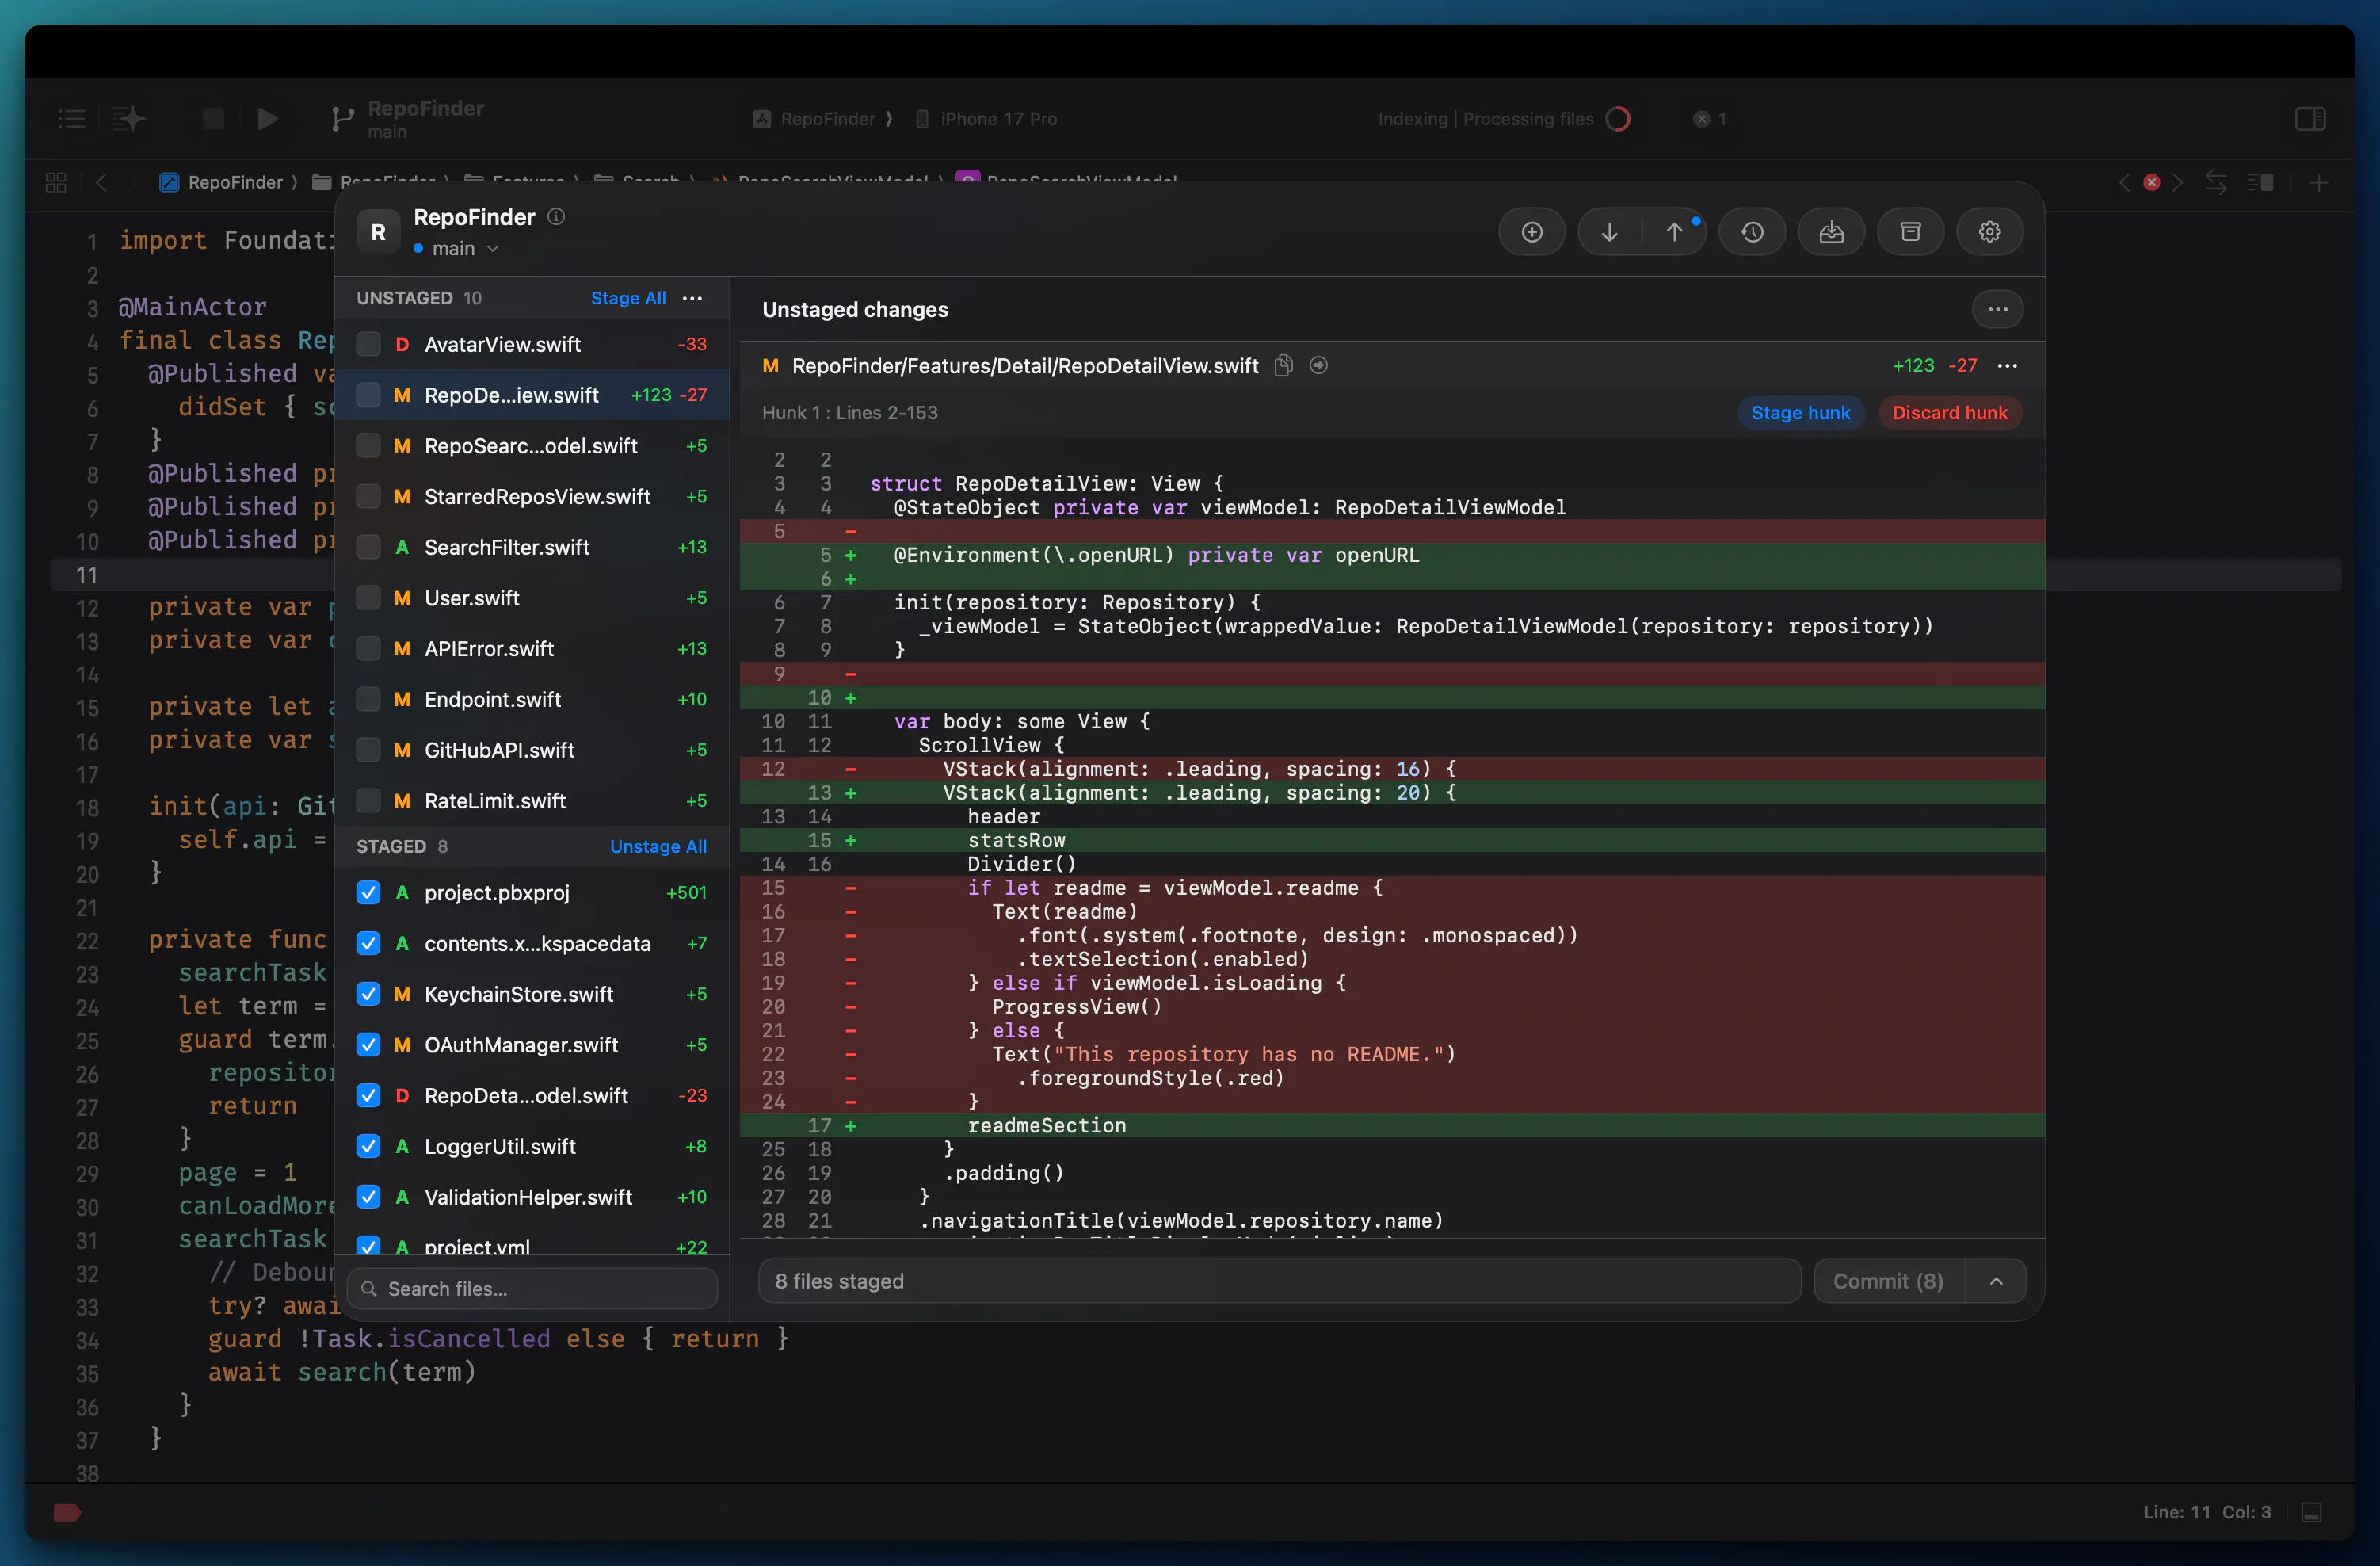Toggle the debug area icon in status bar

(x=2312, y=1512)
